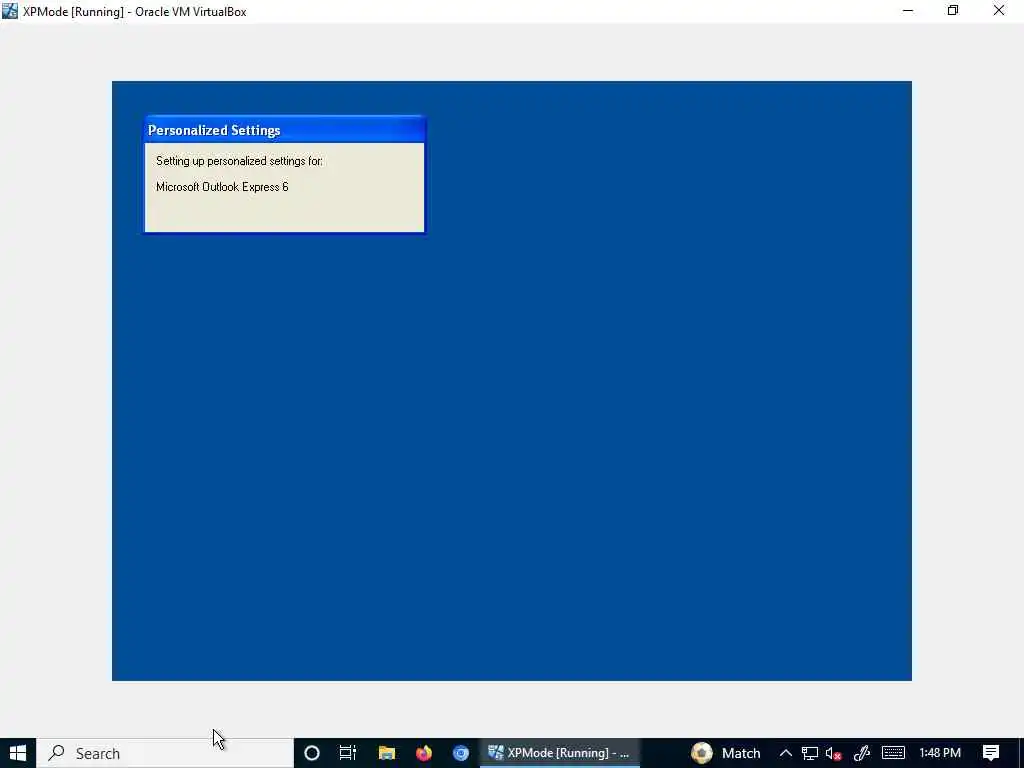Open the Action Center notifications icon
The image size is (1024, 768).
[x=991, y=753]
